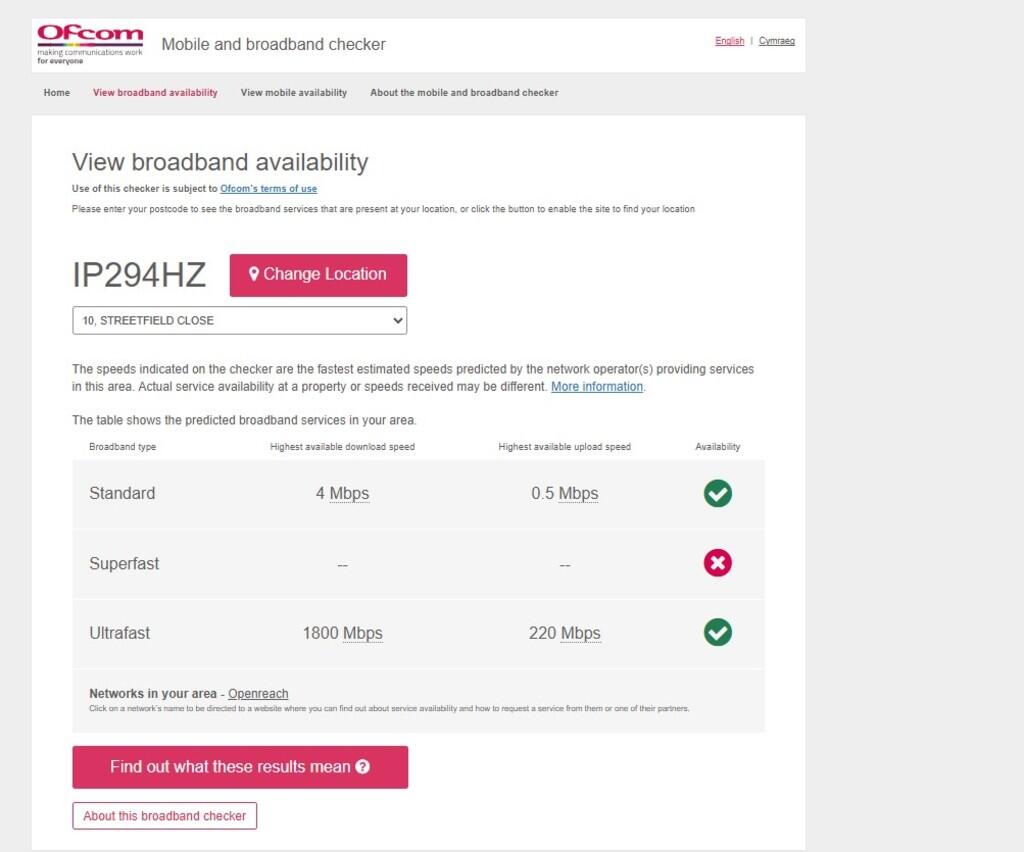Follow the More information link
Screen dimensions: 1024x852
click(597, 387)
